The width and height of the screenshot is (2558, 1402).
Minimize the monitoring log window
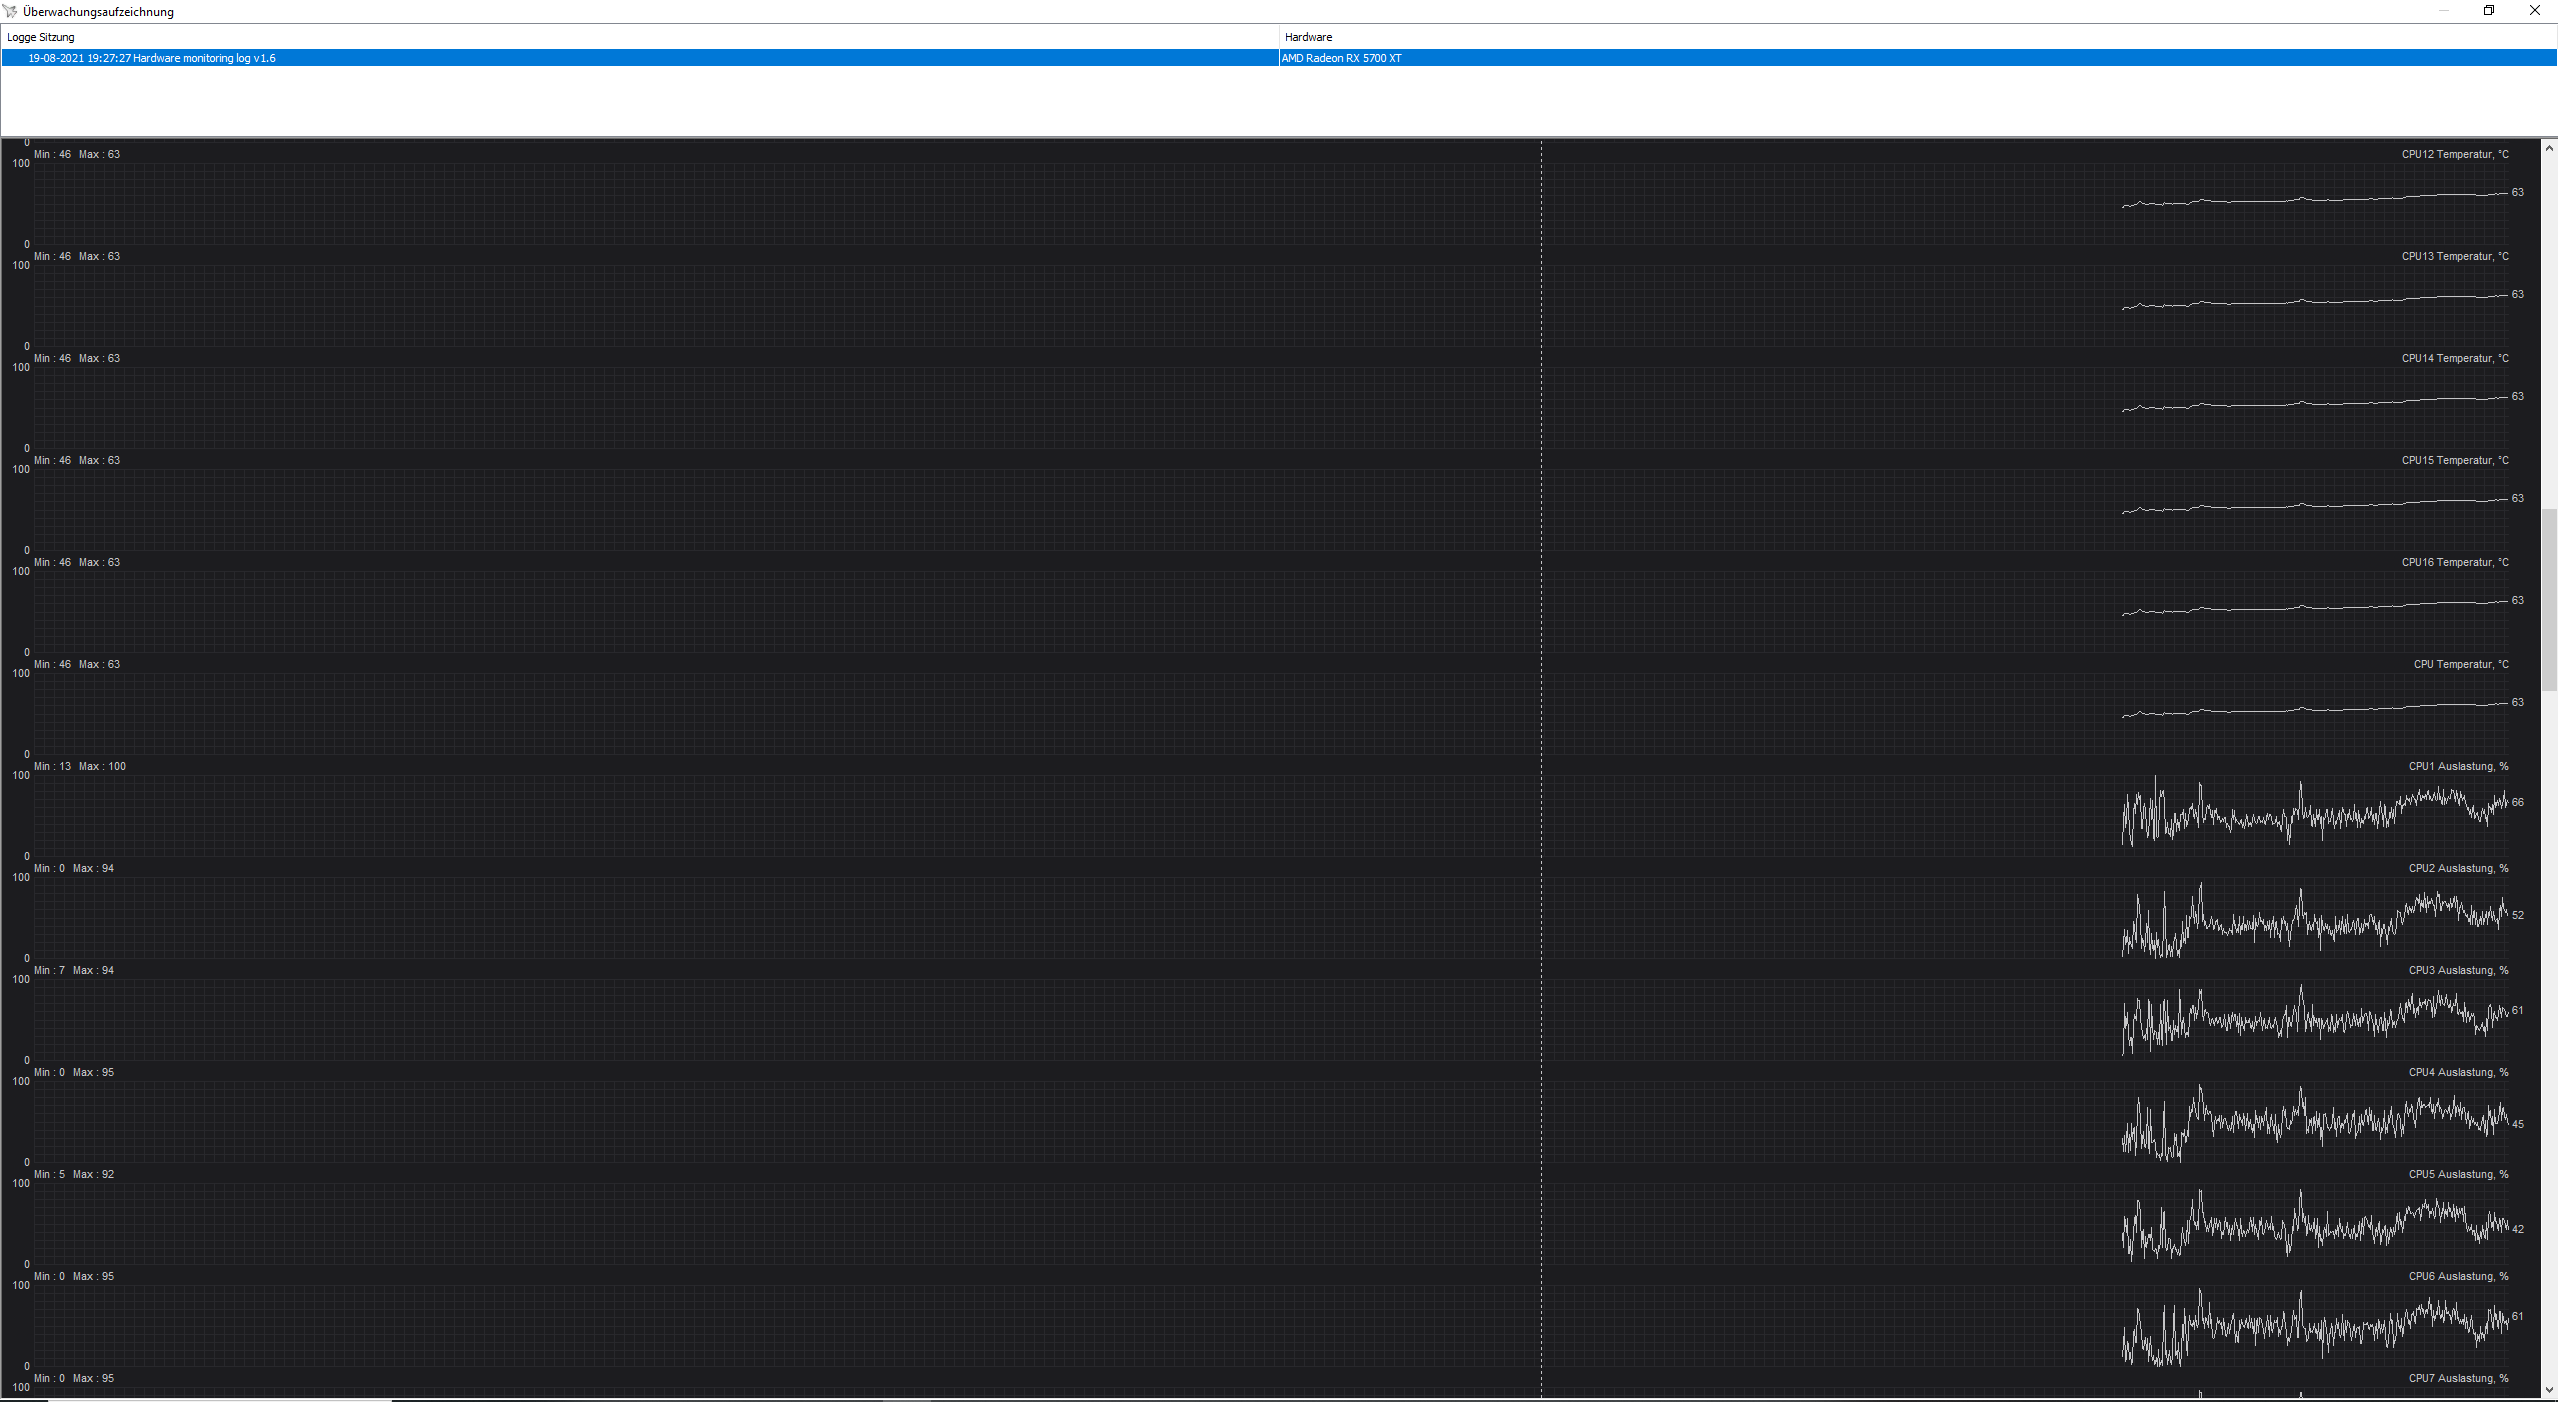click(2443, 11)
